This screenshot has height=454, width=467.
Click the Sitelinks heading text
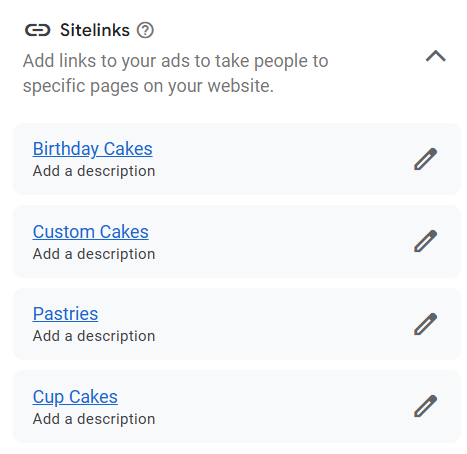click(95, 30)
